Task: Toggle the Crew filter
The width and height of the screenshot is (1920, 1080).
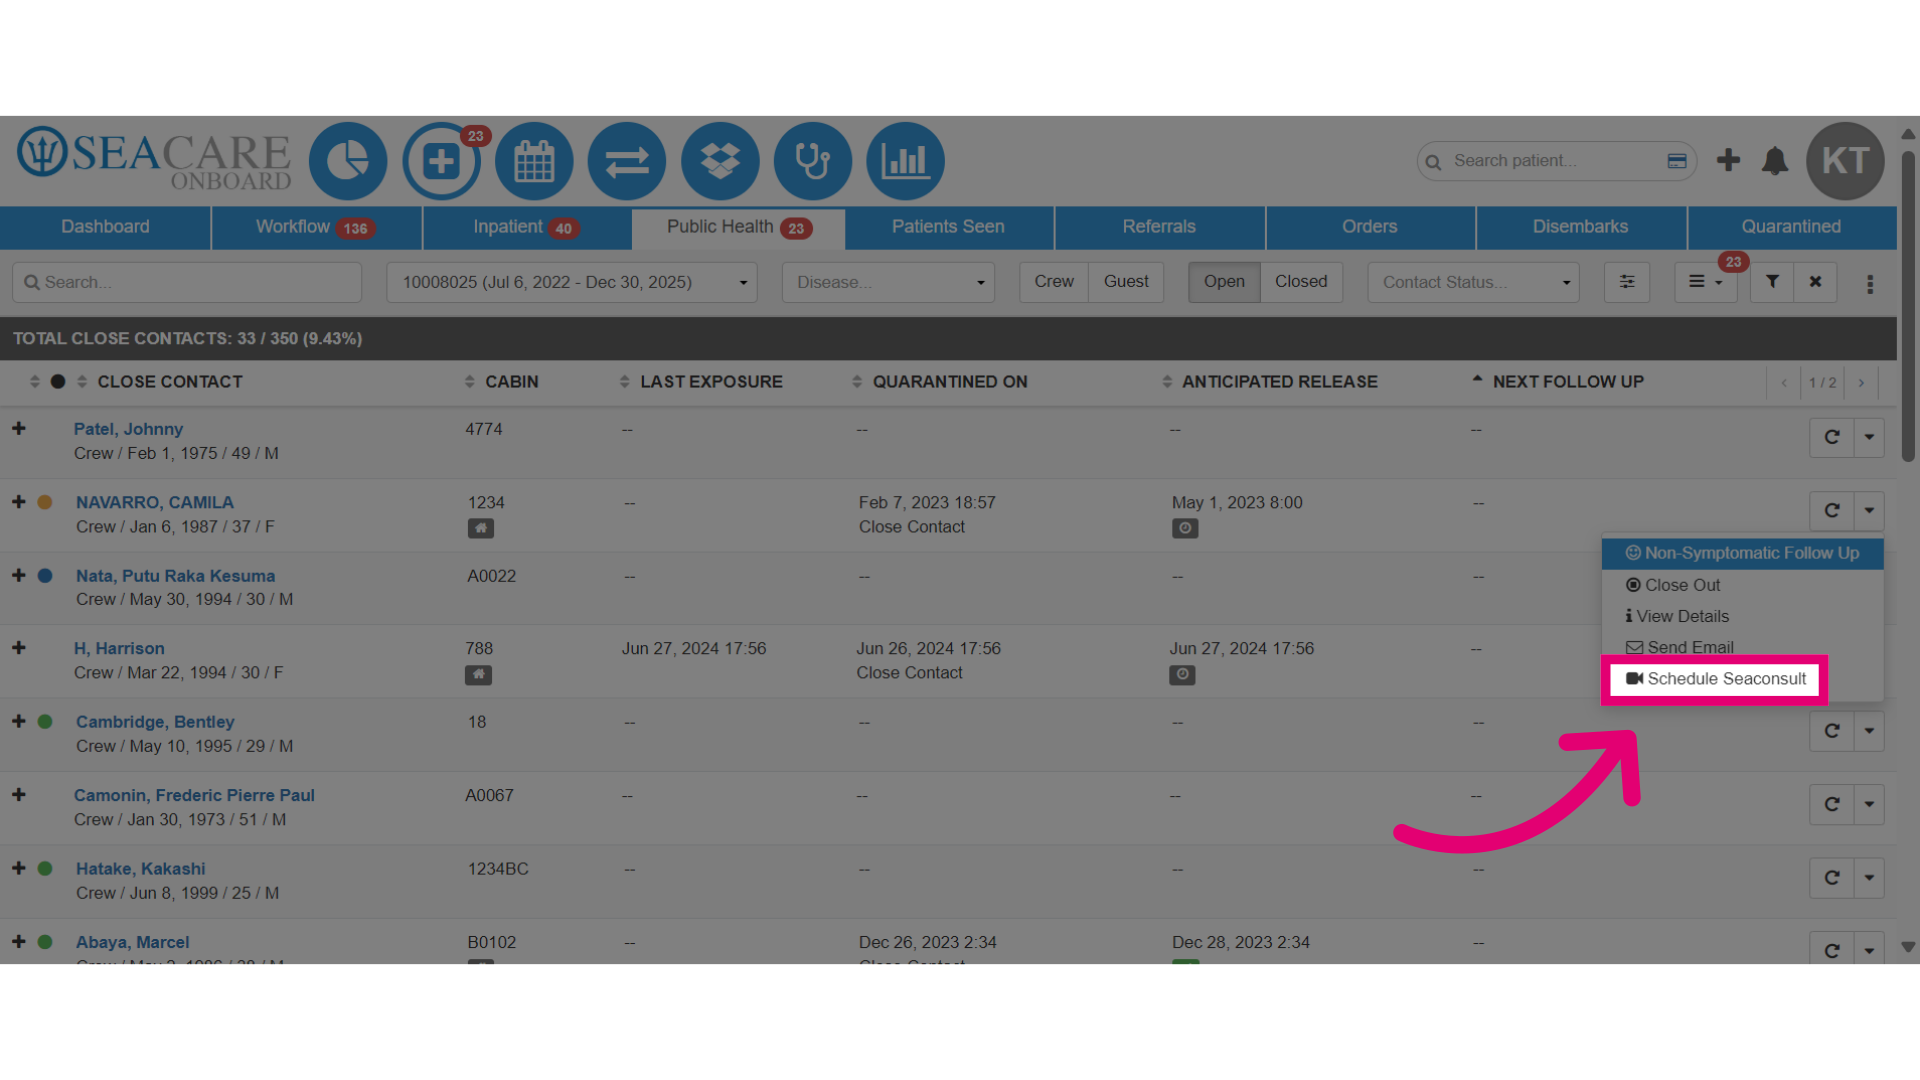Action: point(1054,282)
